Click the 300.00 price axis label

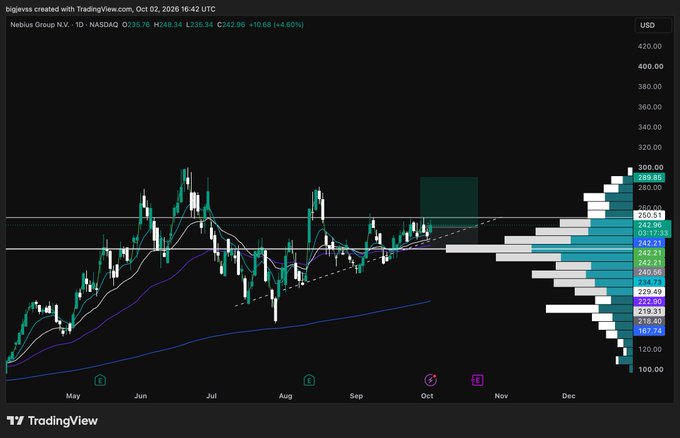pos(651,167)
